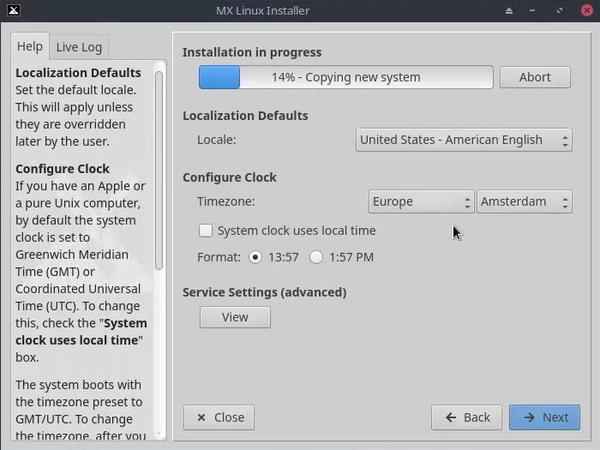Image resolution: width=600 pixels, height=450 pixels.
Task: Maximize the MX Linux Installer window
Action: (559, 11)
